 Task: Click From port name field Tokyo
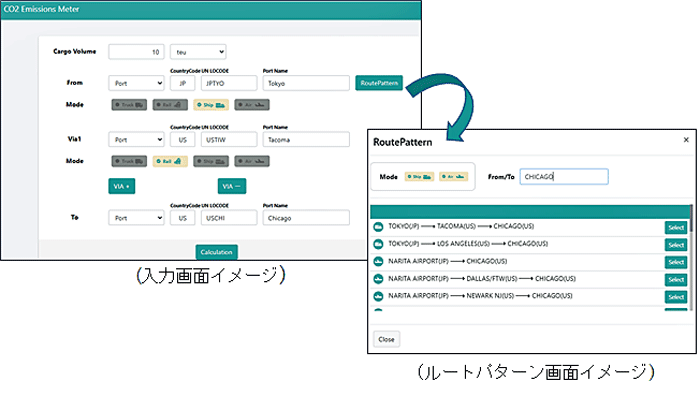(x=306, y=83)
